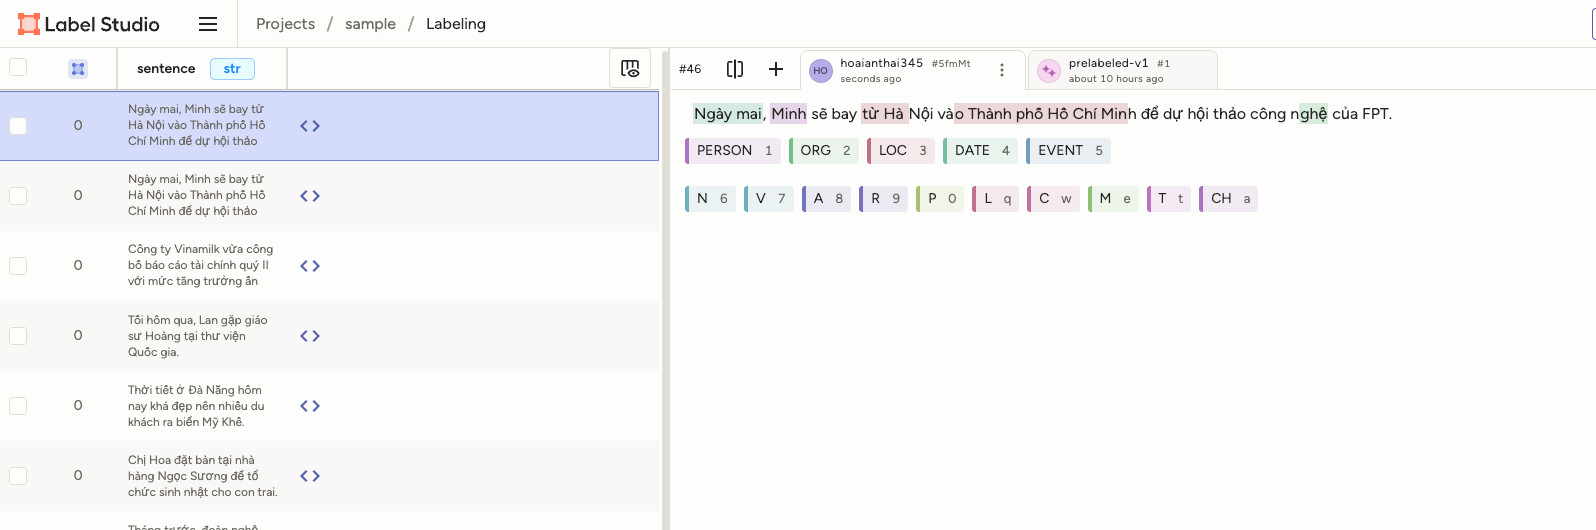This screenshot has width=1596, height=530.
Task: Check the first highlighted task row checkbox
Action: point(18,126)
